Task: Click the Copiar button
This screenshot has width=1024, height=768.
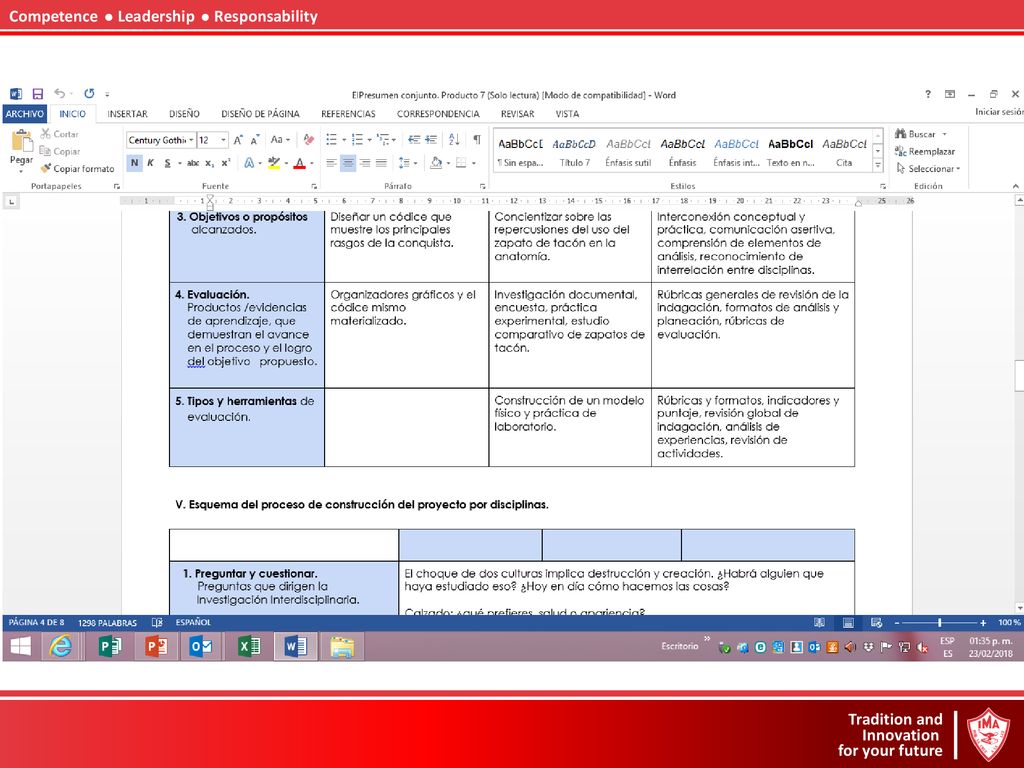Action: pyautogui.click(x=59, y=151)
